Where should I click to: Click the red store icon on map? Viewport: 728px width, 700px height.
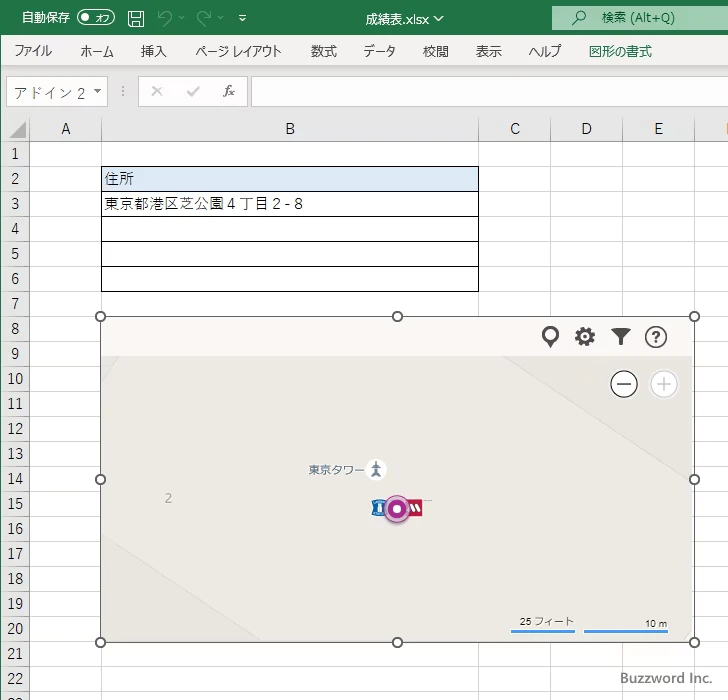(415, 508)
